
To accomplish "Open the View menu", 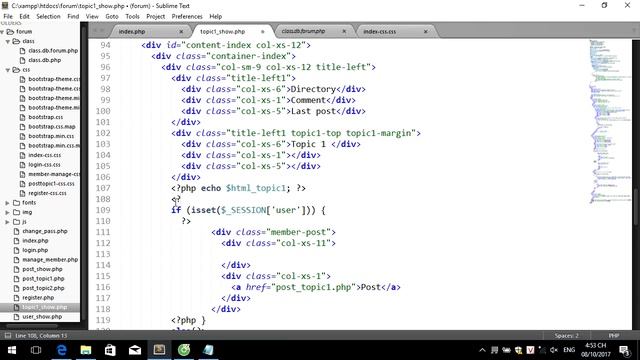I will click(x=92, y=16).
